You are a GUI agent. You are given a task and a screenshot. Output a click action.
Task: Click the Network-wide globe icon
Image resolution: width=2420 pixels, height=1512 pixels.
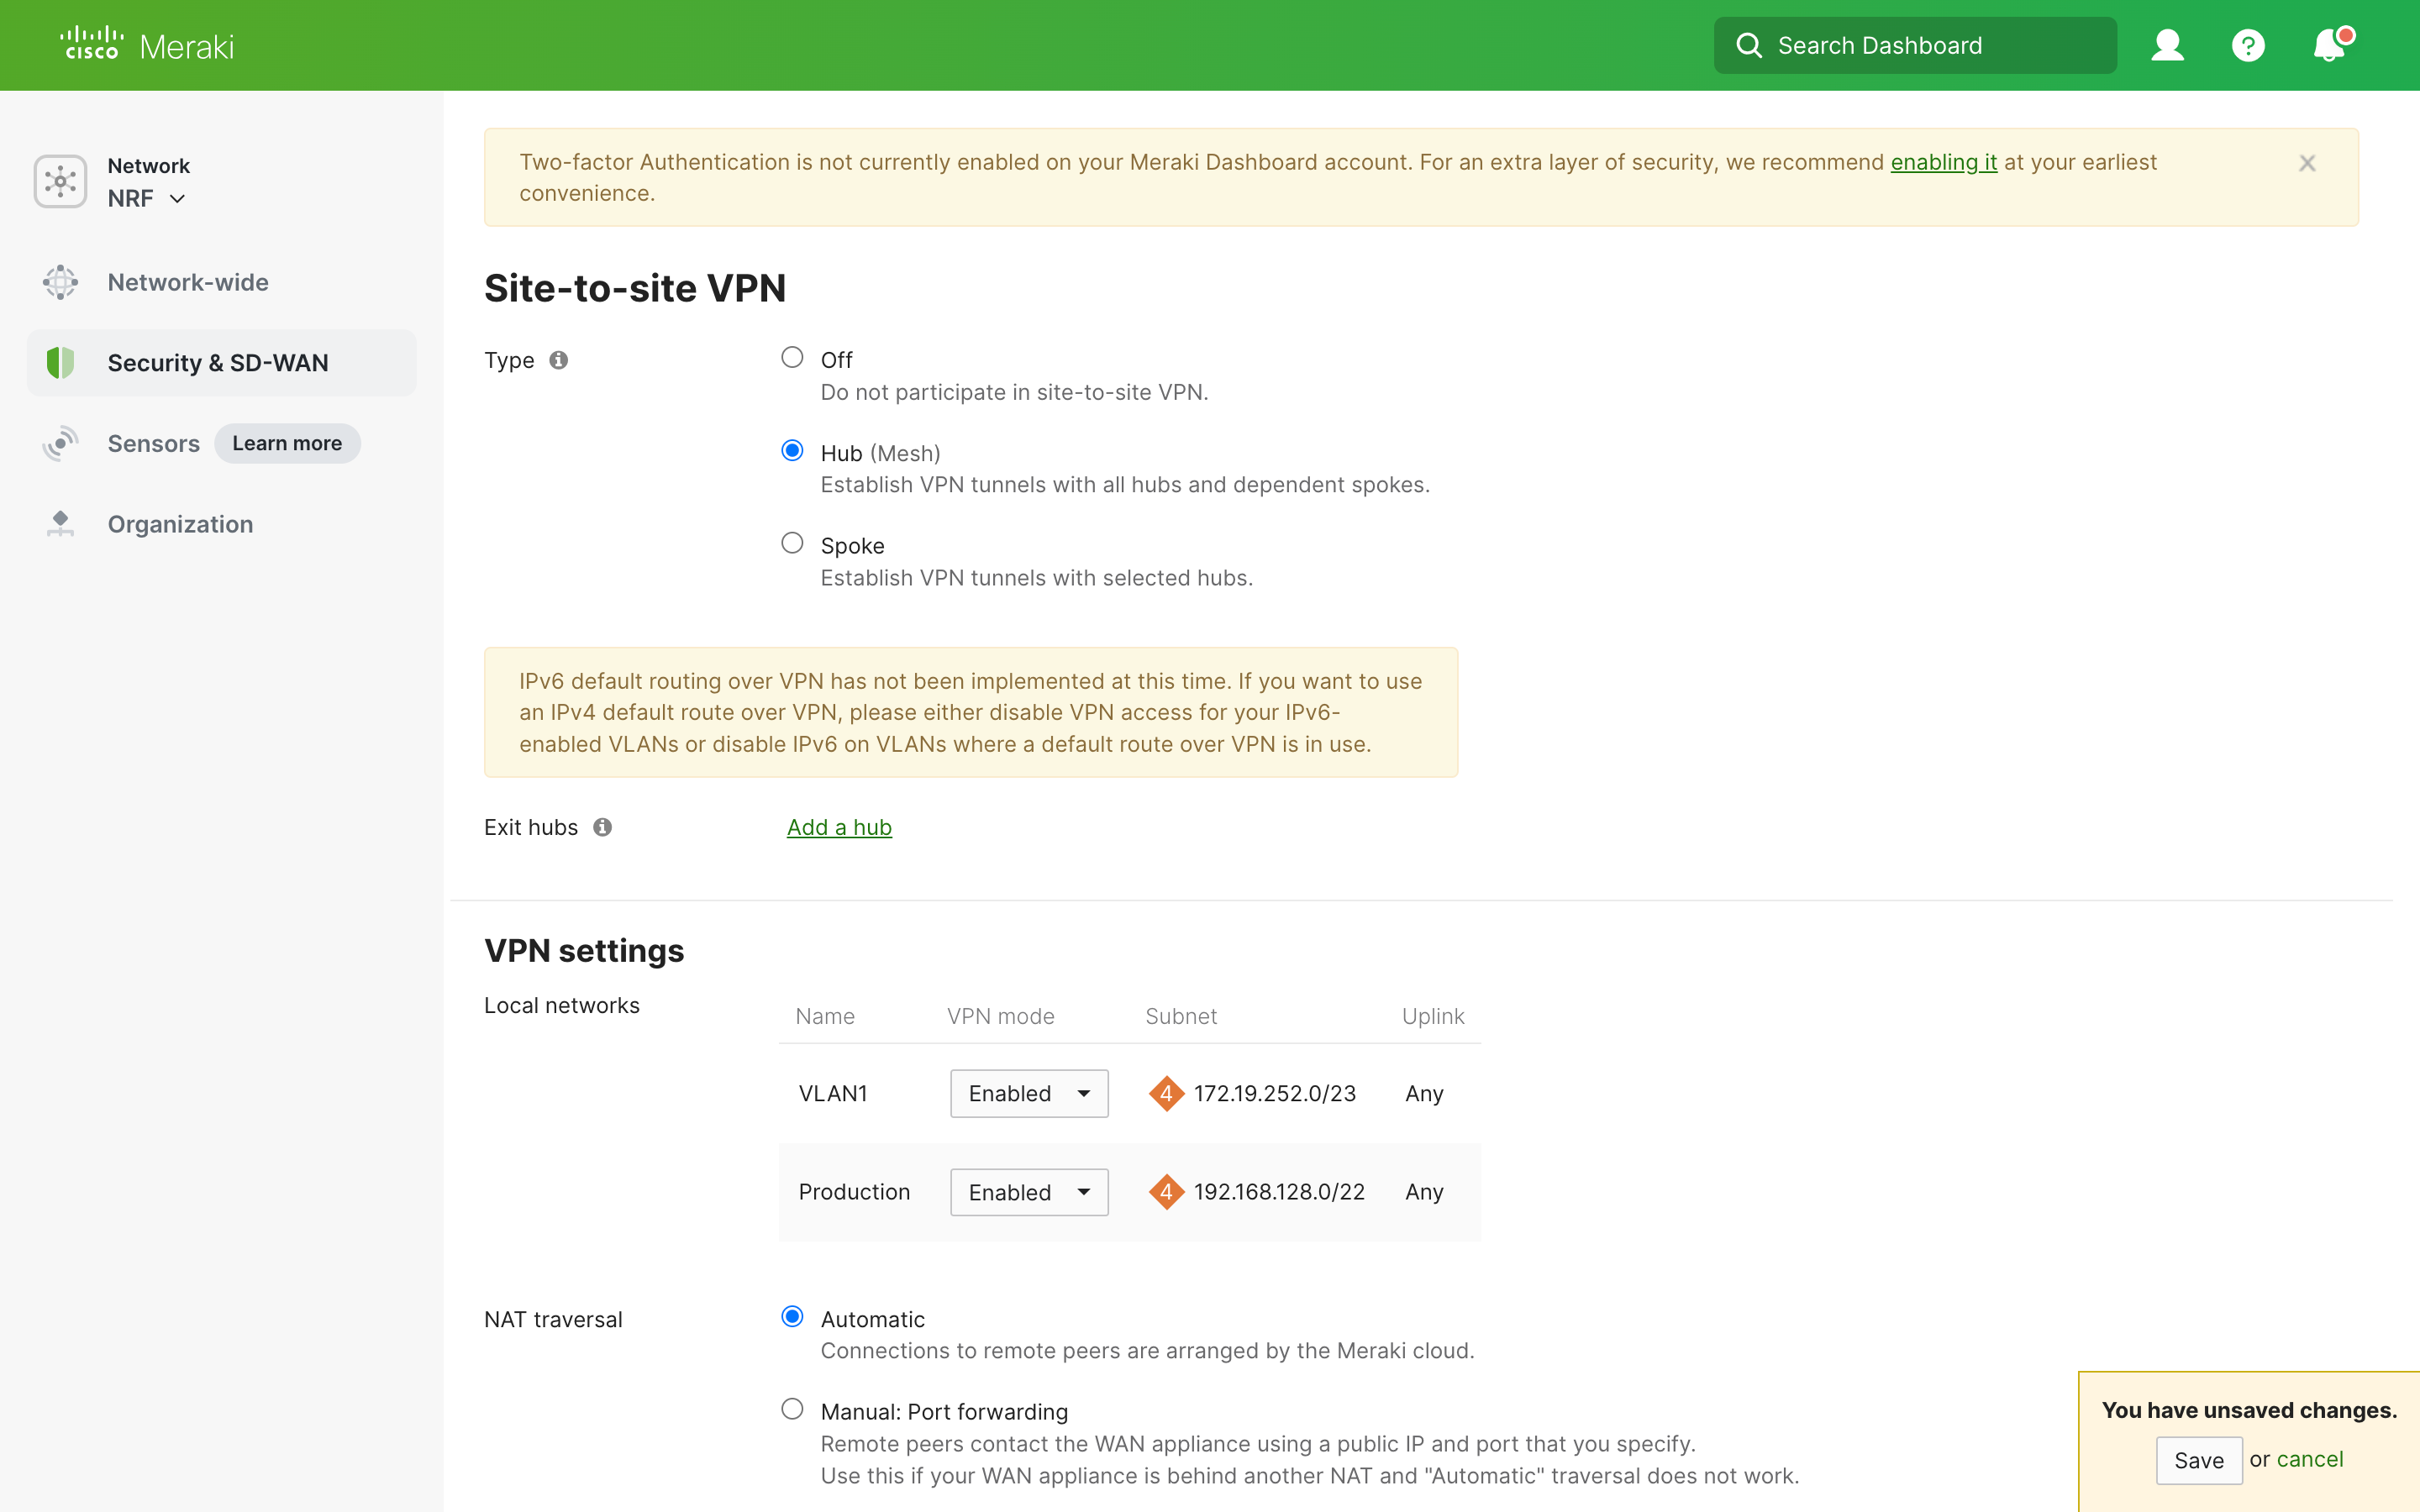pos(60,282)
